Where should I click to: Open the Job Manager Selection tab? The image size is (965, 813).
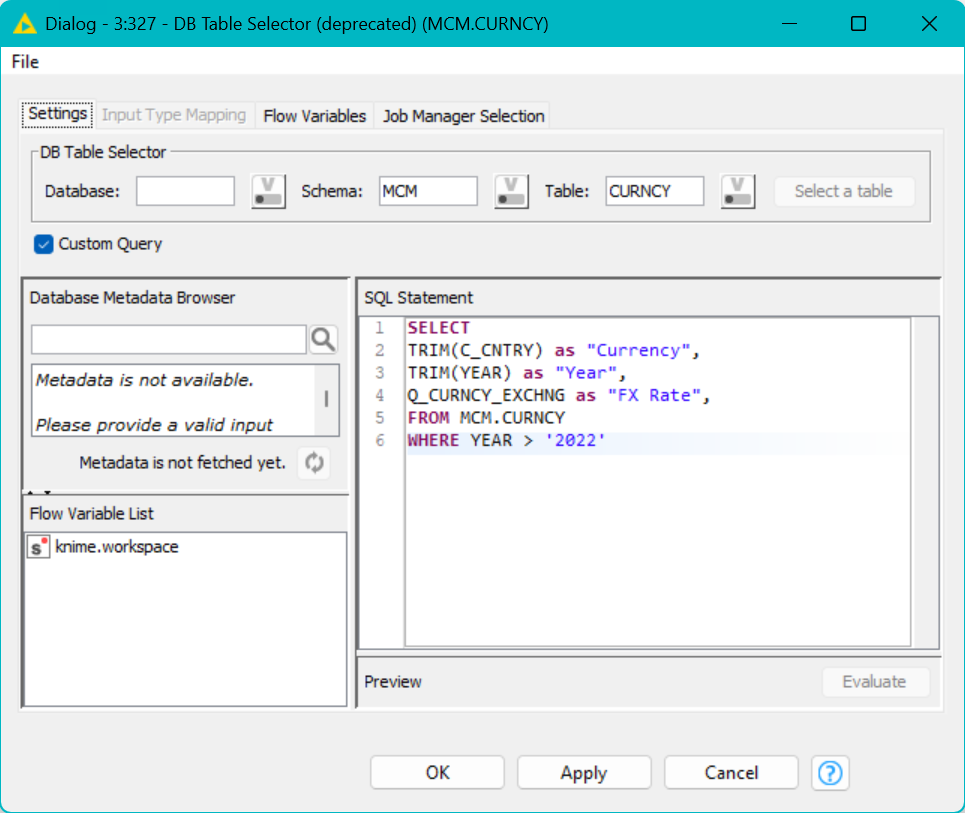point(463,116)
